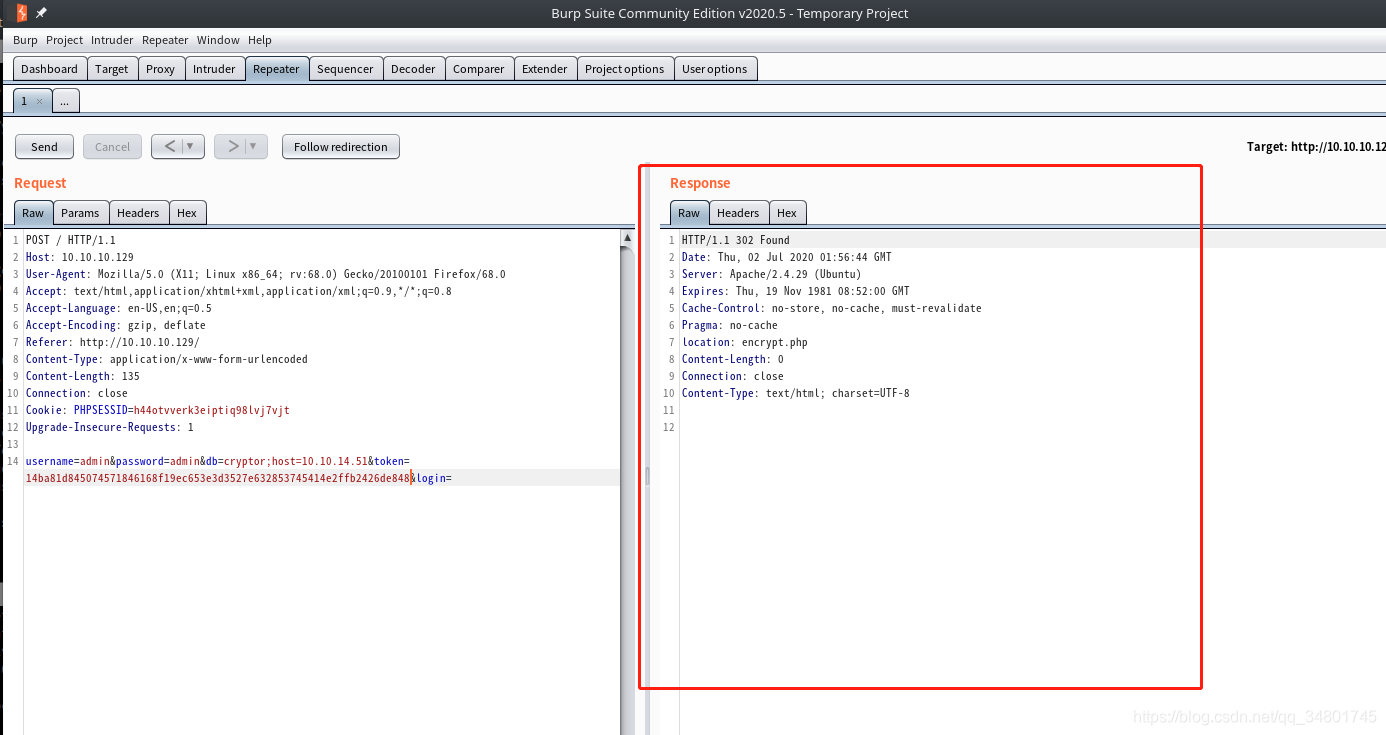Open the Project options tab
1386x735 pixels.
tap(624, 69)
